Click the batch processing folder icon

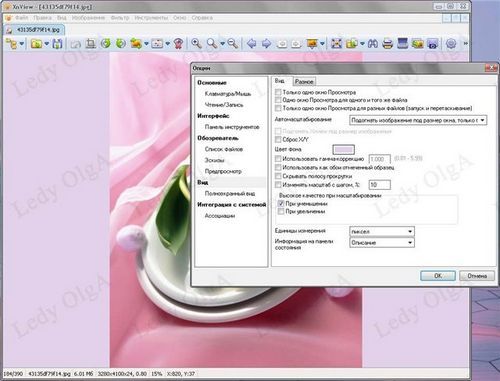pos(352,43)
